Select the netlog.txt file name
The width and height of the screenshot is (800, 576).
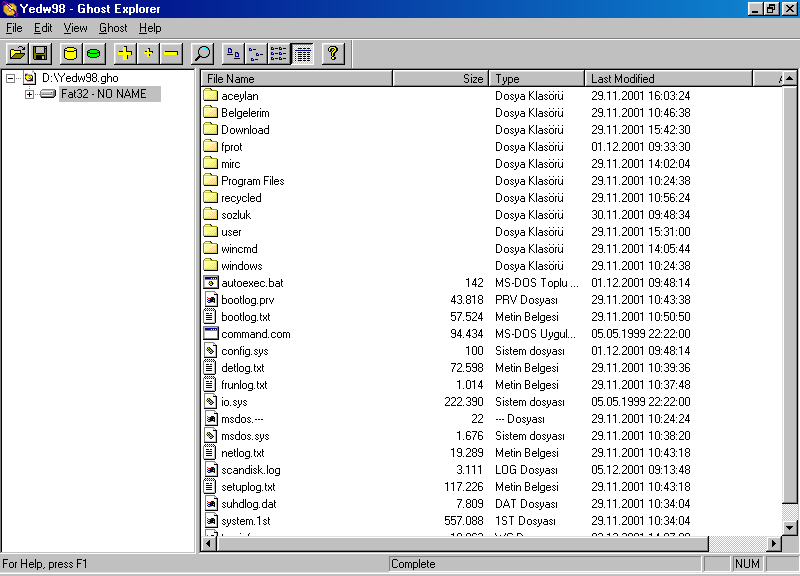(243, 453)
